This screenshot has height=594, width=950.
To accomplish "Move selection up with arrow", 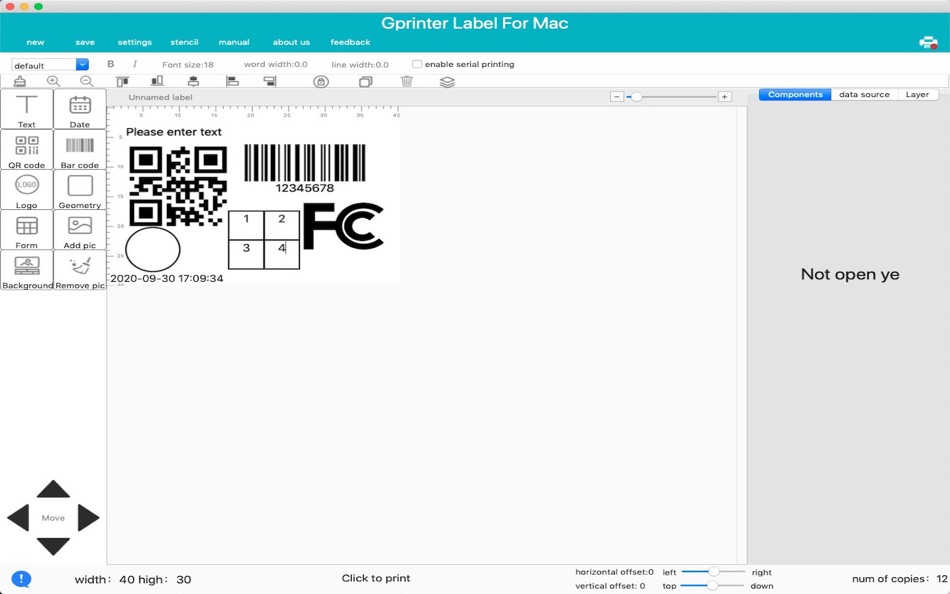I will [53, 489].
